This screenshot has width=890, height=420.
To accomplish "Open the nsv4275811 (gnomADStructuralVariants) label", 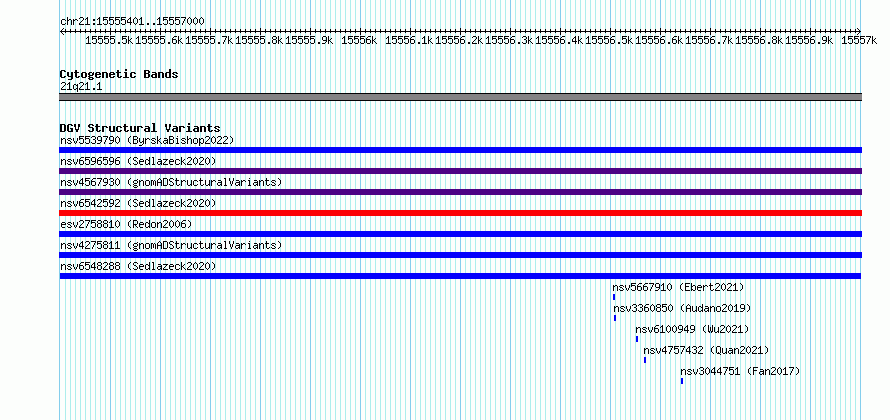I will 171,245.
